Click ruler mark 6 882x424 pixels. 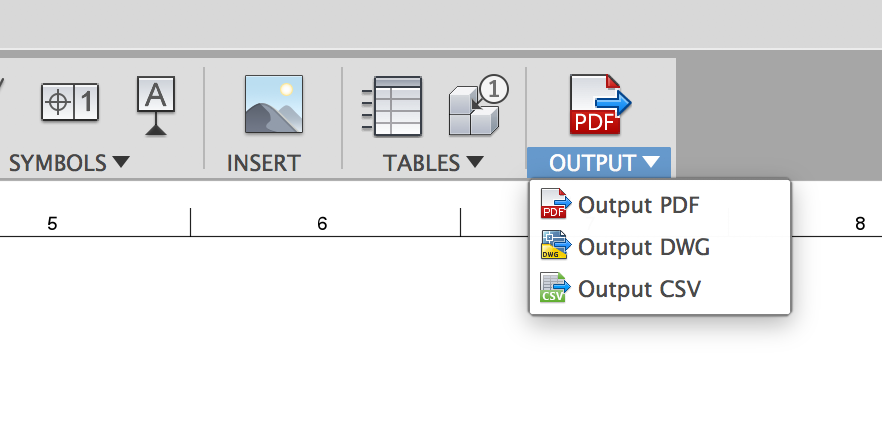[x=322, y=224]
